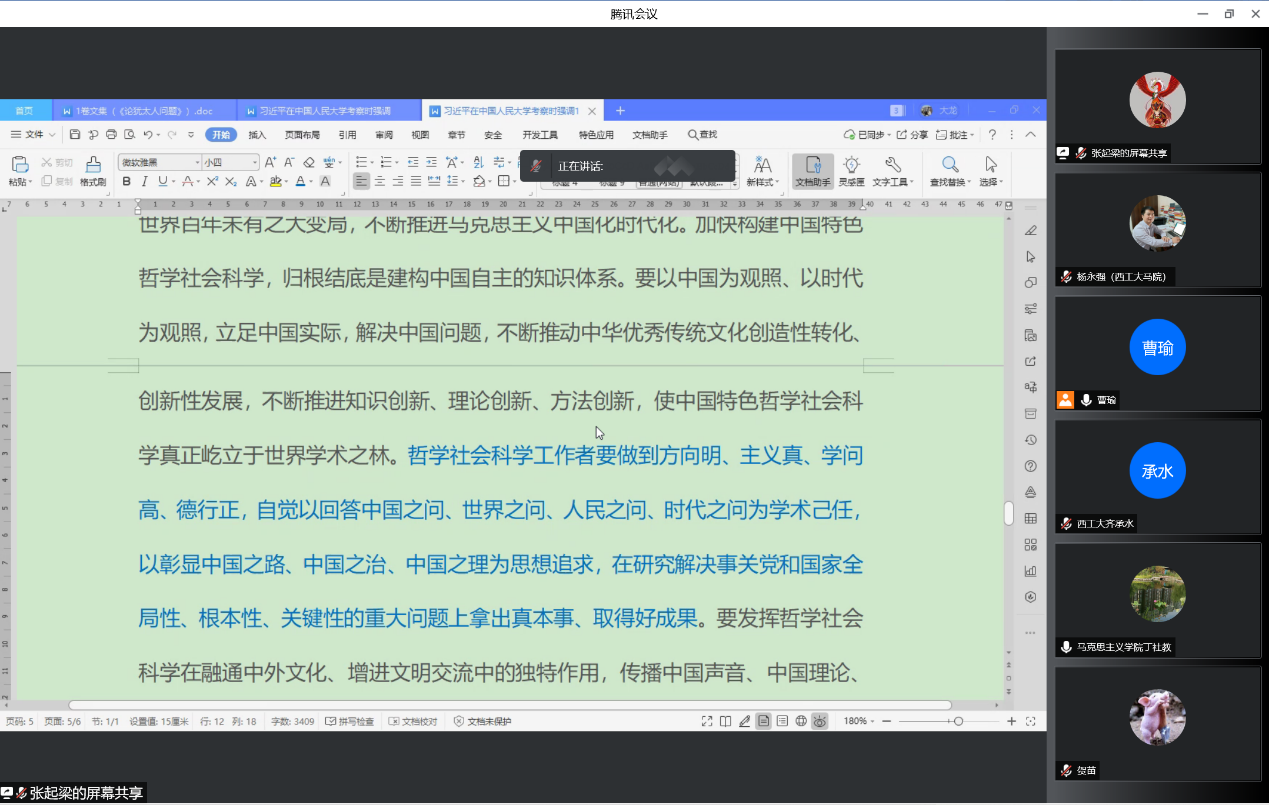
Task: Toggle Italic formatting in the ribbon
Action: coord(145,182)
